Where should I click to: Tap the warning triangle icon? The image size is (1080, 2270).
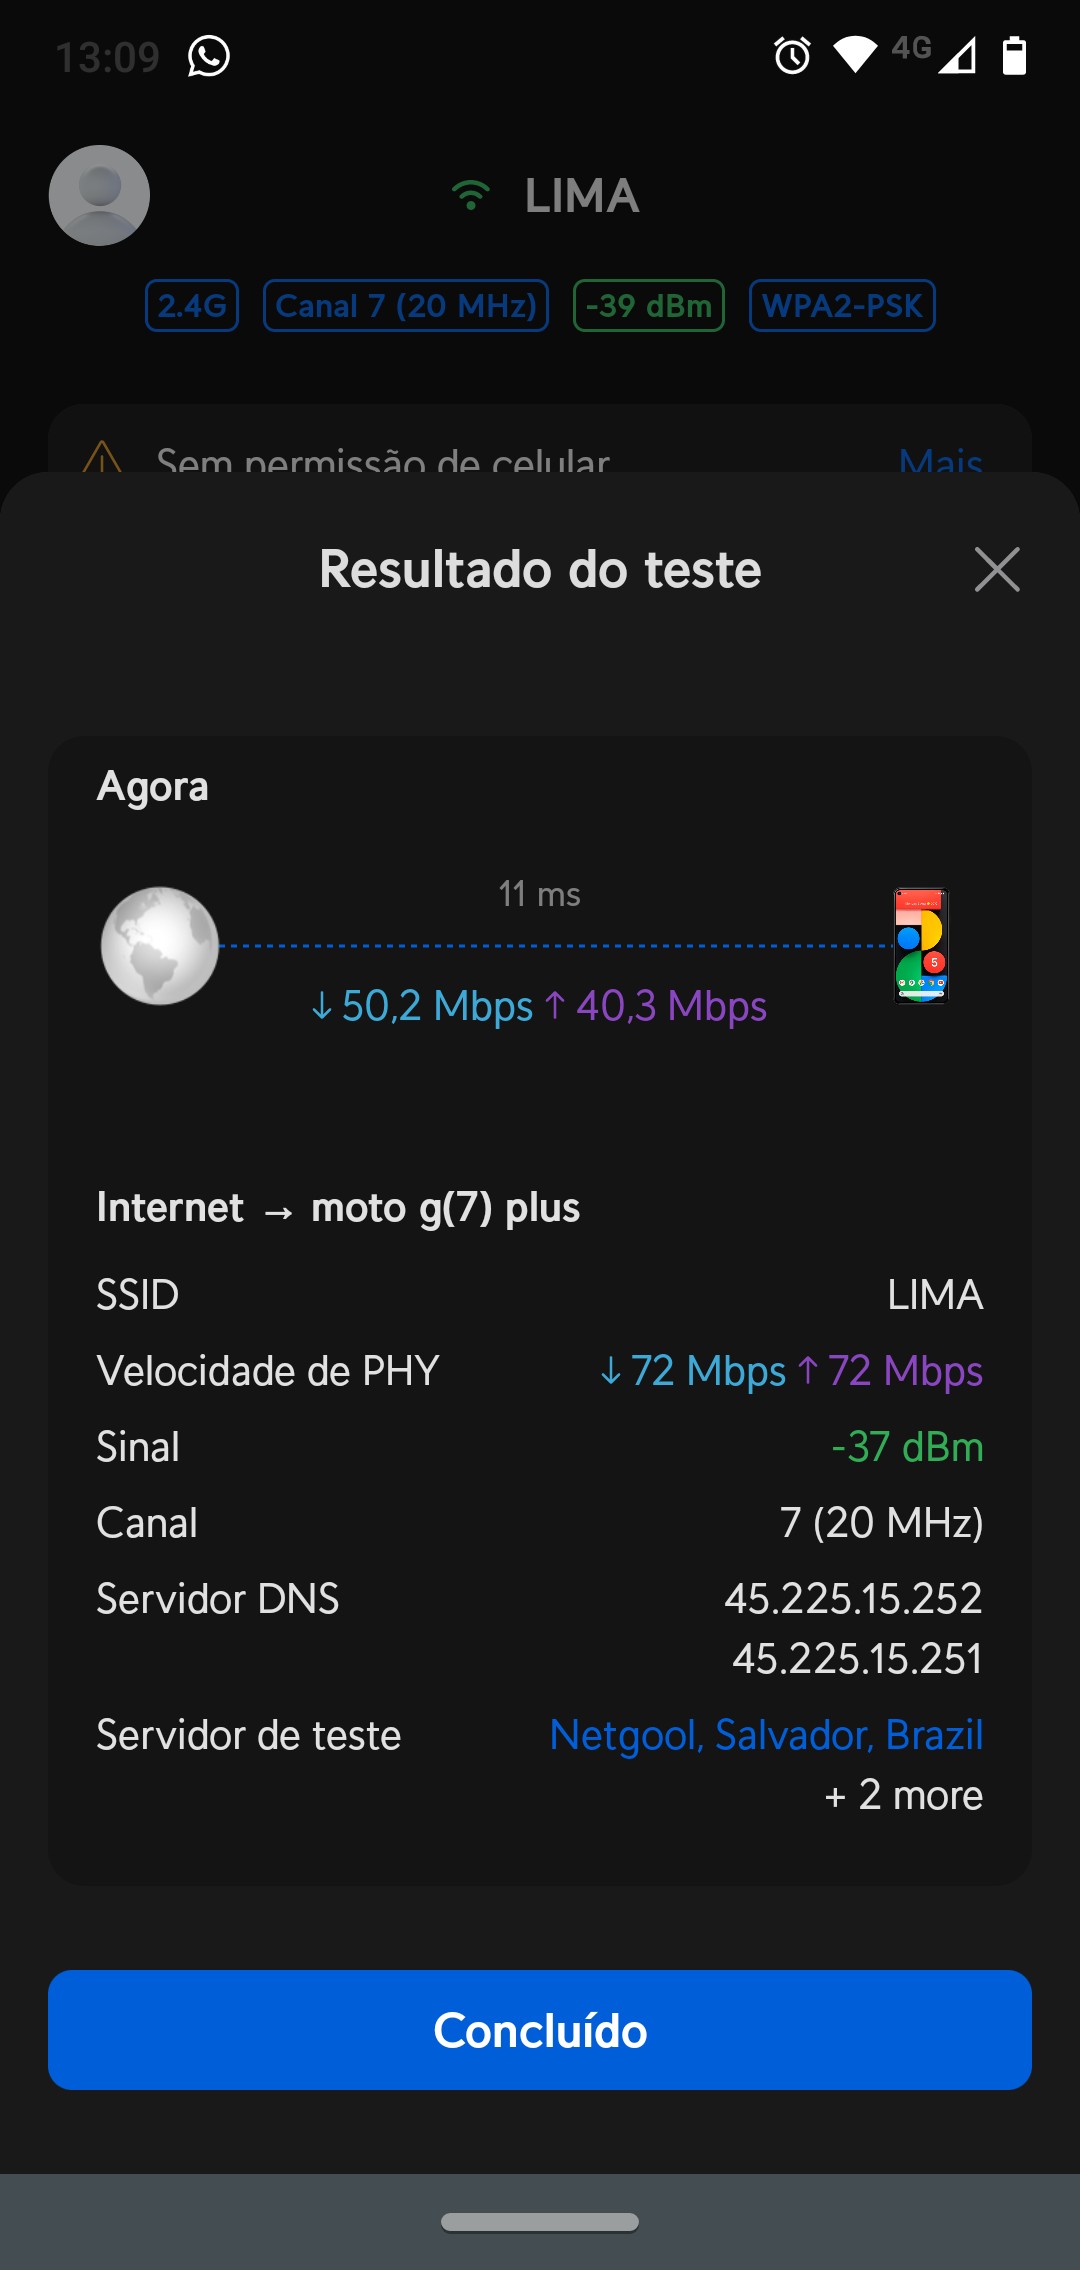coord(102,458)
